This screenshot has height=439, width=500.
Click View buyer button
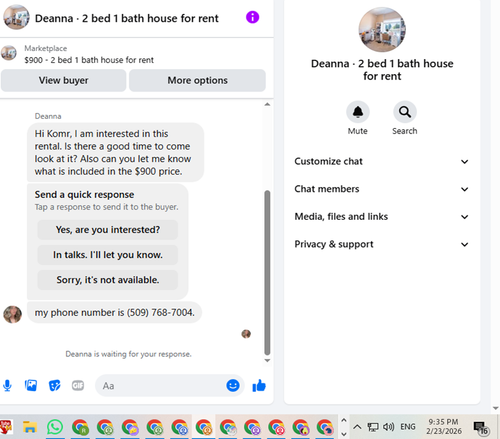click(63, 80)
